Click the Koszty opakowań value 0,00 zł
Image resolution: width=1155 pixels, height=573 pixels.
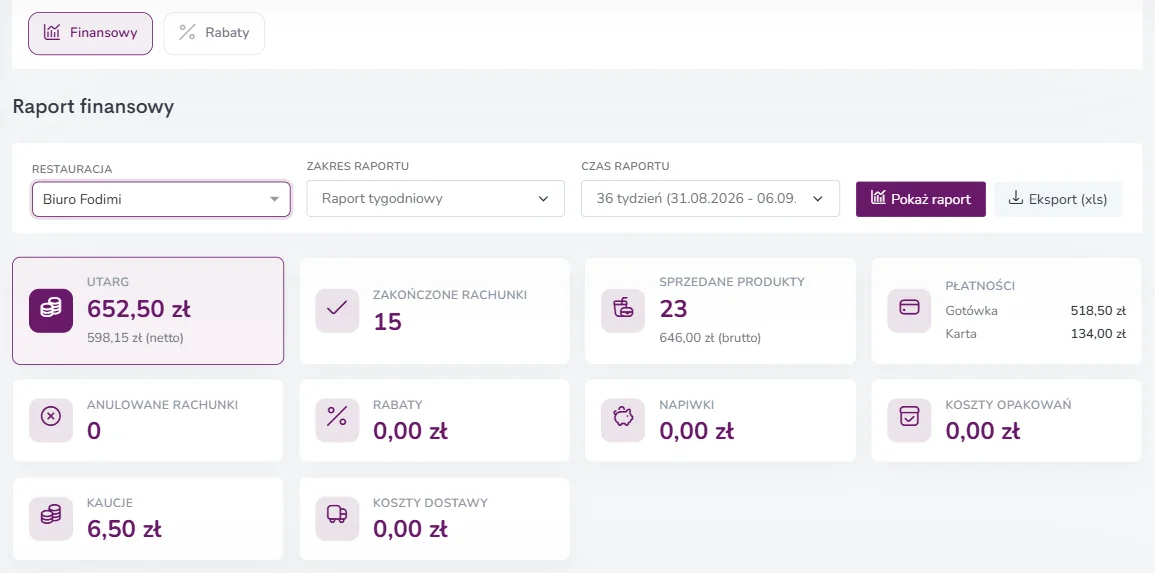(983, 431)
